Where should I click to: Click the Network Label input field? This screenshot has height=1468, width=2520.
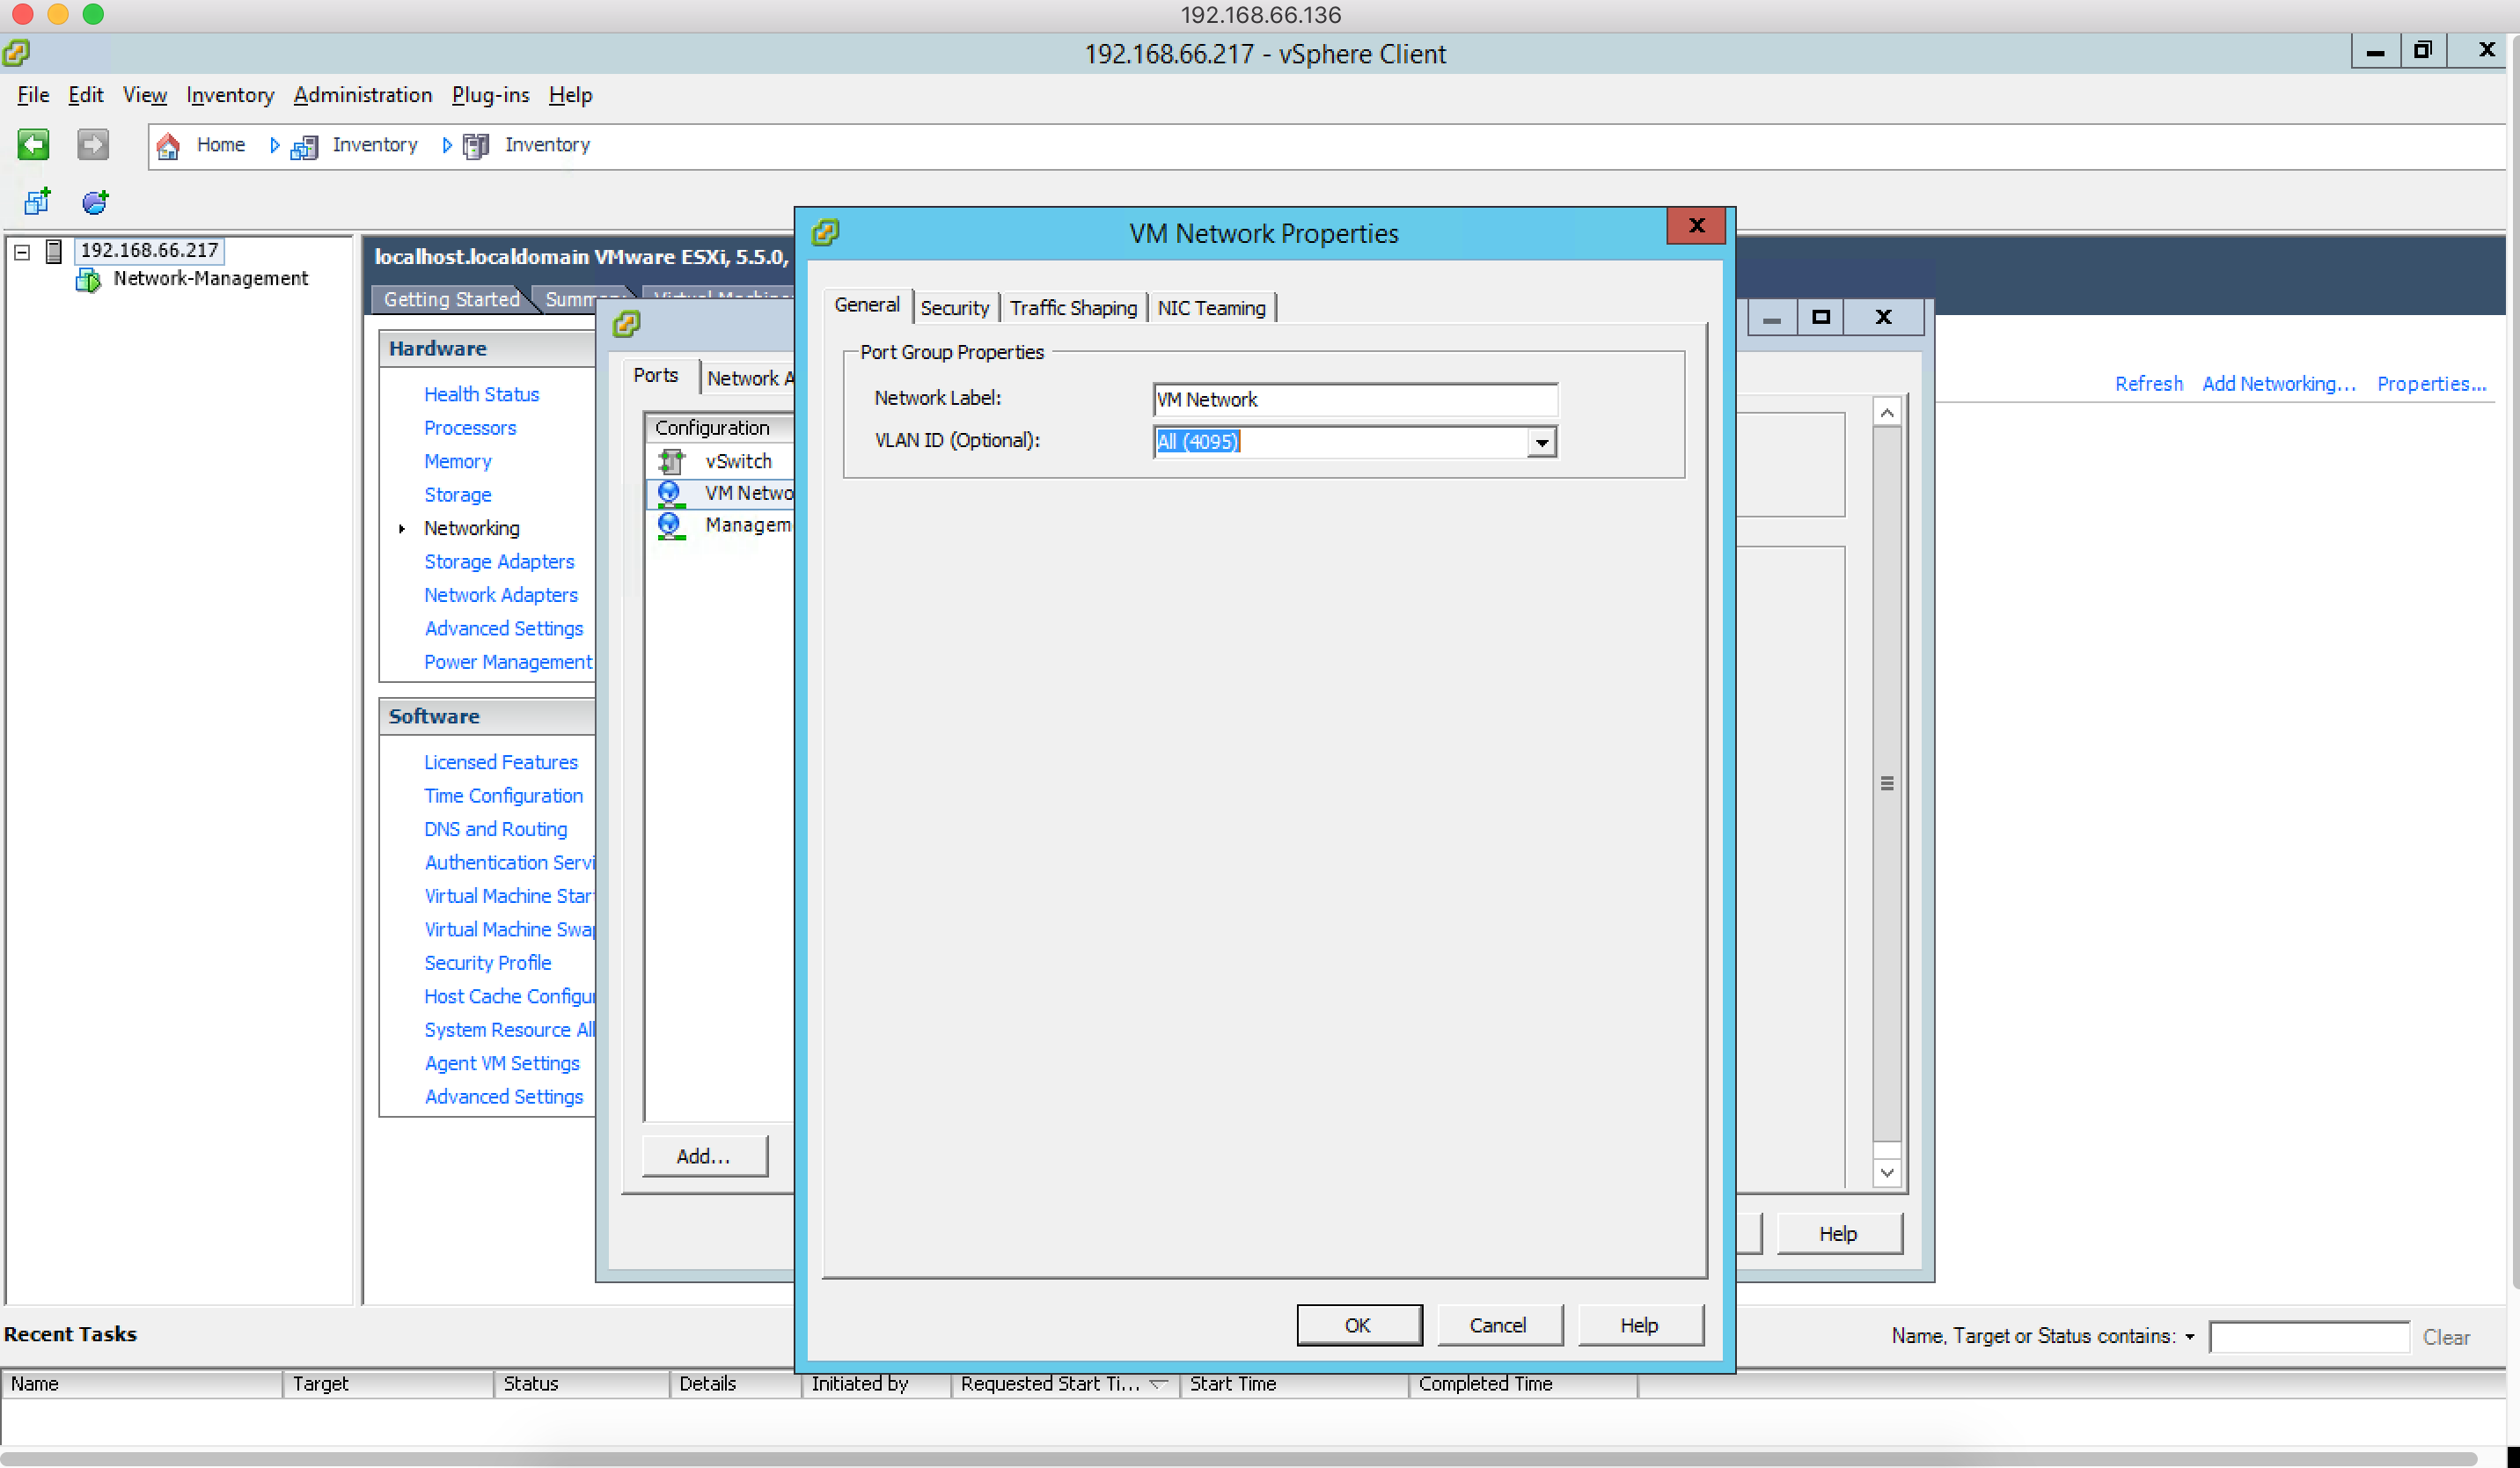[x=1355, y=400]
